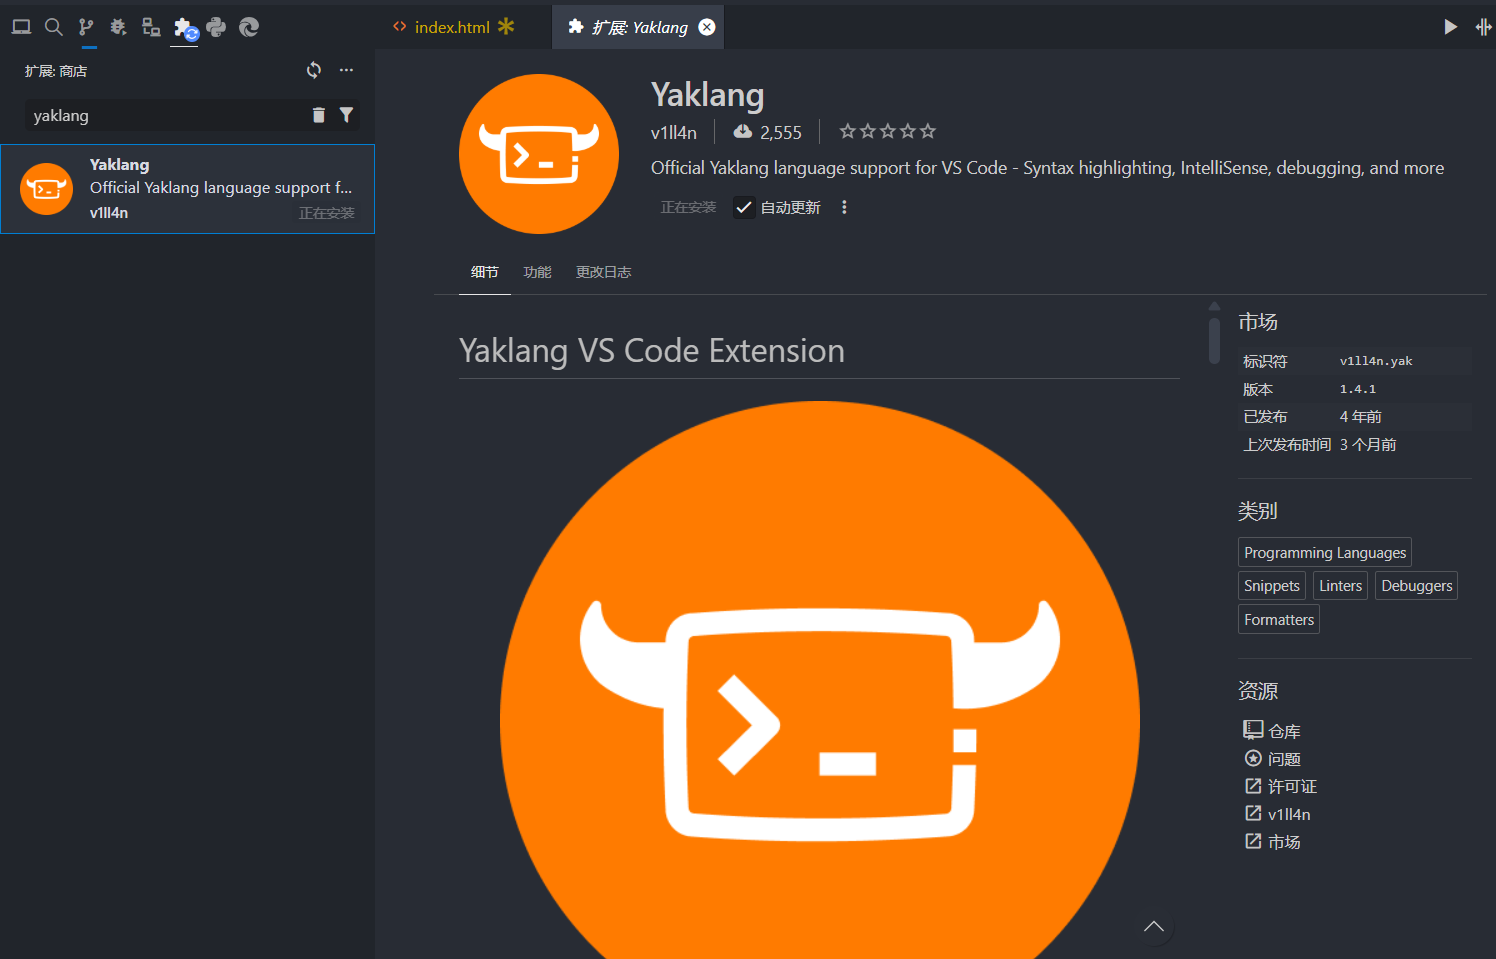This screenshot has width=1496, height=959.
Task: Select the Extensions puzzle-piece icon
Action: (185, 28)
